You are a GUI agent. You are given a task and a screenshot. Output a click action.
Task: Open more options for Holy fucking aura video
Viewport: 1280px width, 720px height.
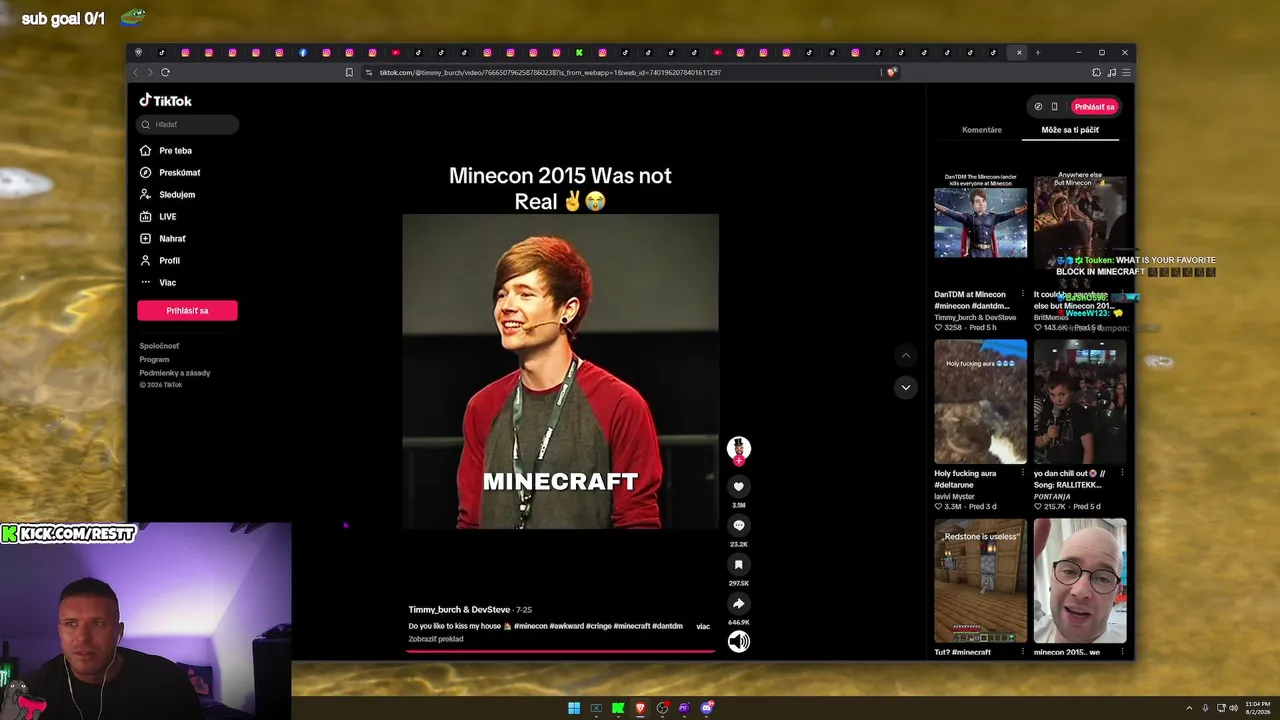click(x=1021, y=474)
